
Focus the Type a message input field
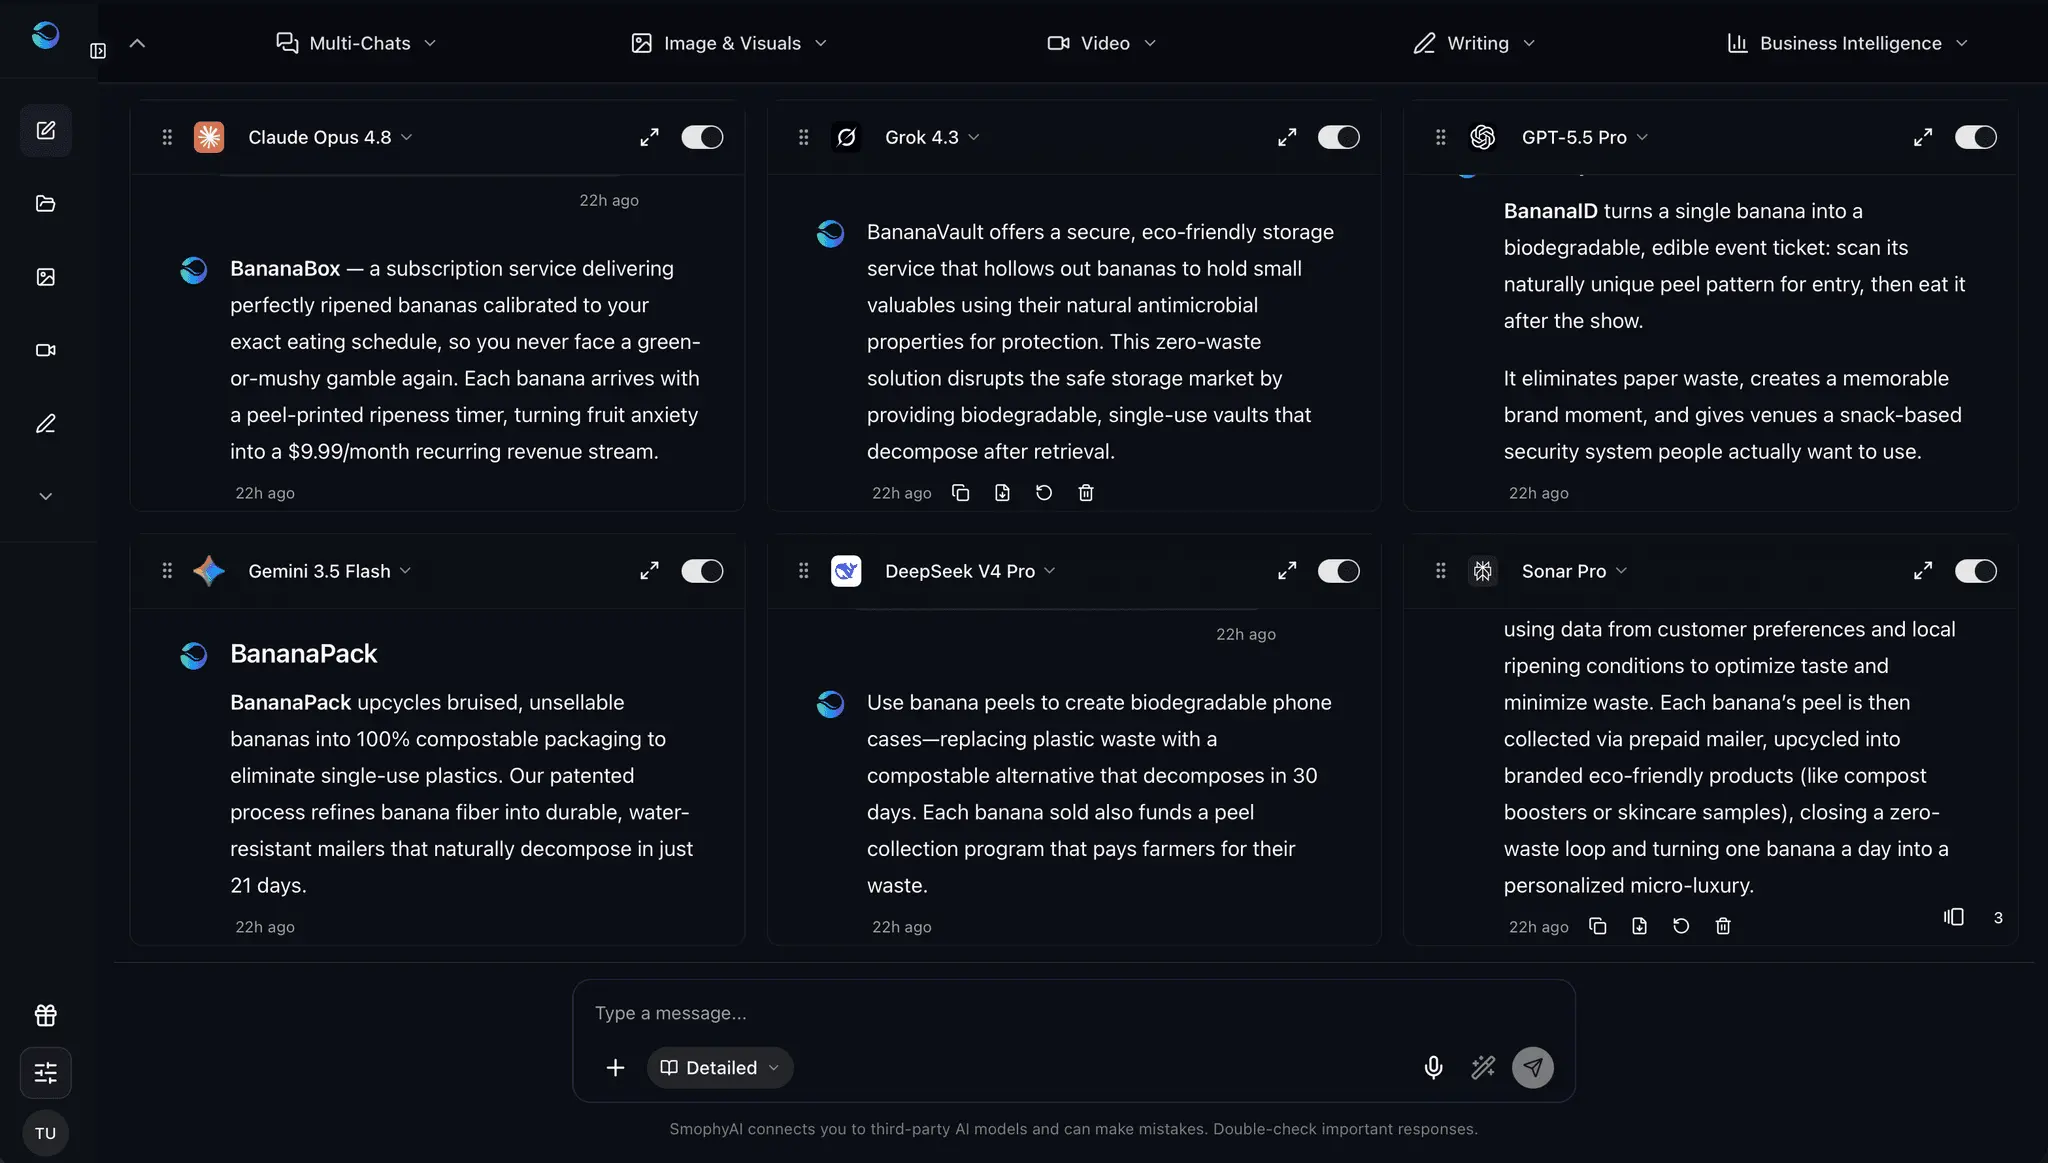click(x=1073, y=1013)
